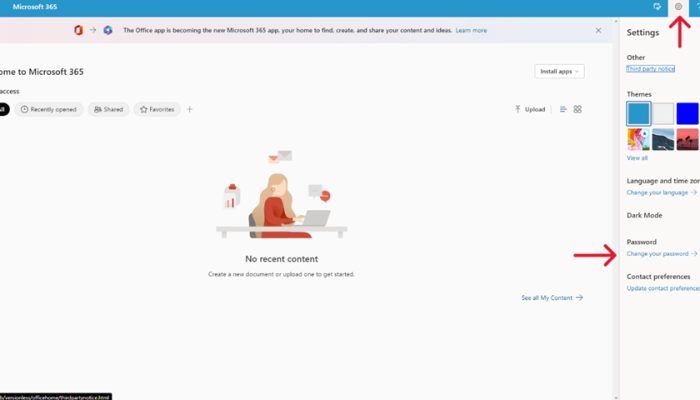The width and height of the screenshot is (700, 400).
Task: Select the white theme swatch
Action: (663, 113)
